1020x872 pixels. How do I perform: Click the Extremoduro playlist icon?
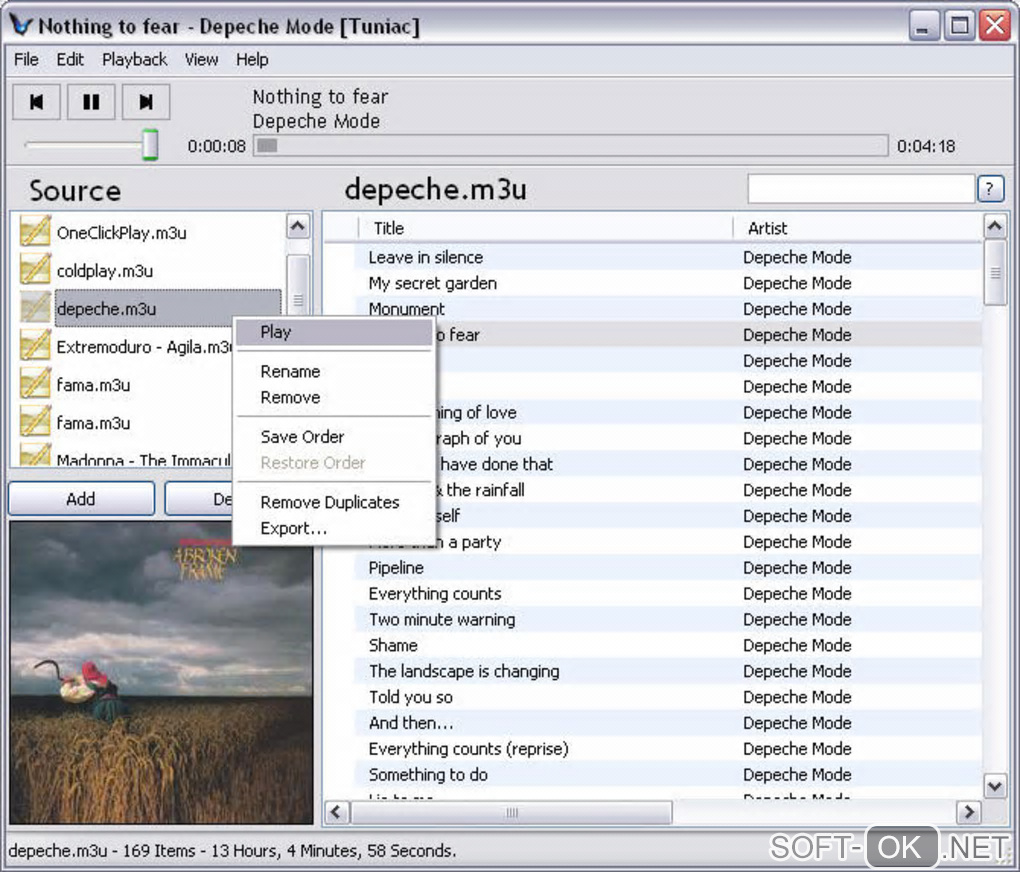pyautogui.click(x=35, y=346)
